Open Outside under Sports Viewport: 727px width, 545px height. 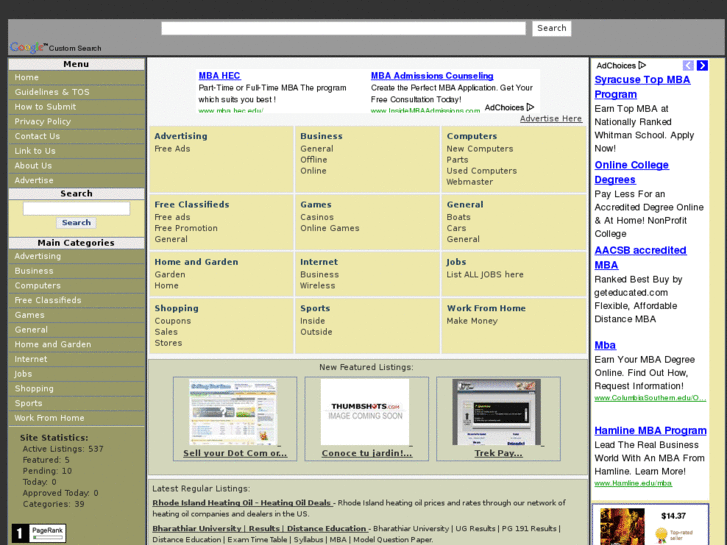316,332
